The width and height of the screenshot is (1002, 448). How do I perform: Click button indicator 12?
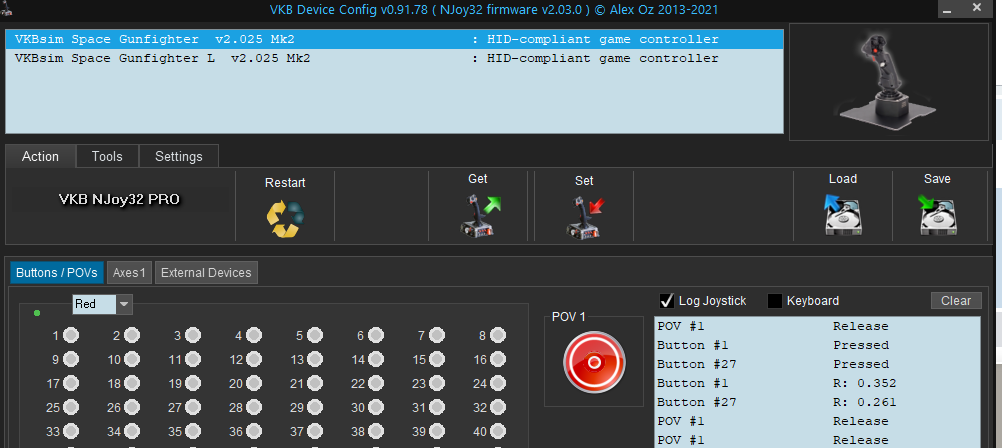point(254,359)
